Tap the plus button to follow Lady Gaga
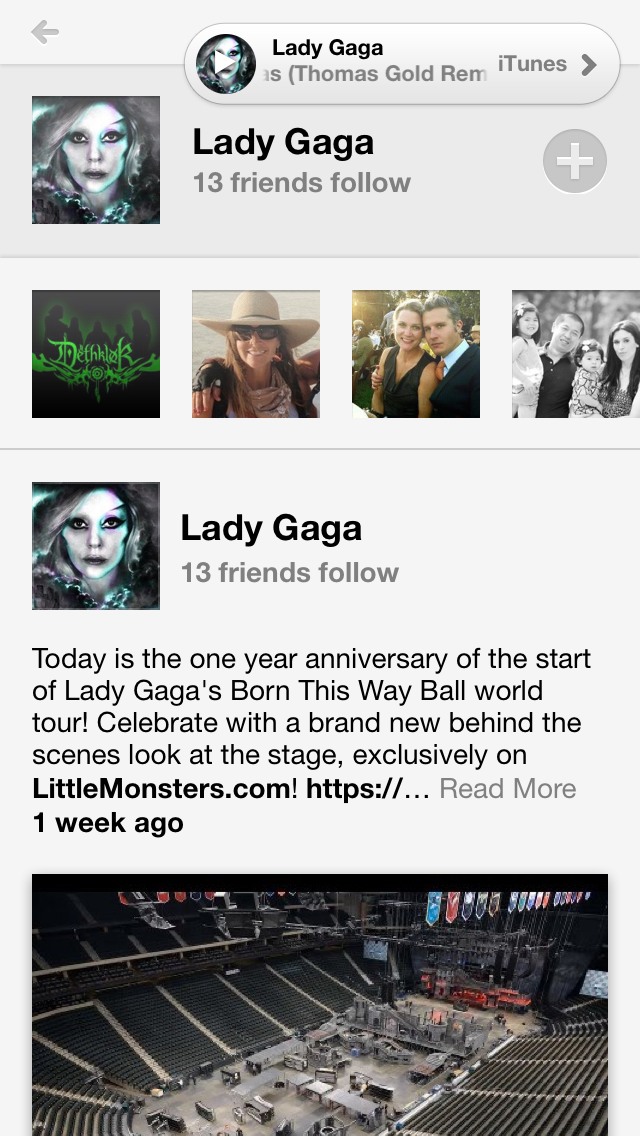Viewport: 640px width, 1136px height. coord(574,161)
